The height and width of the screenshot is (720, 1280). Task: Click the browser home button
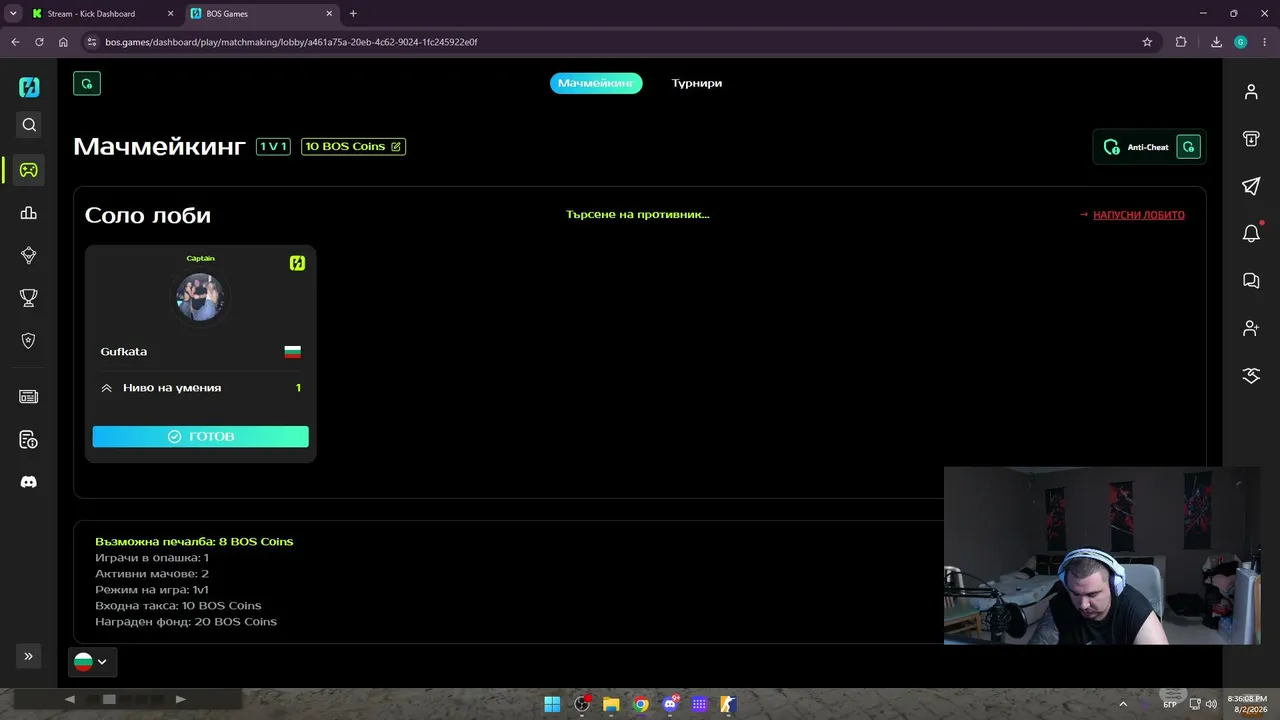coord(63,42)
